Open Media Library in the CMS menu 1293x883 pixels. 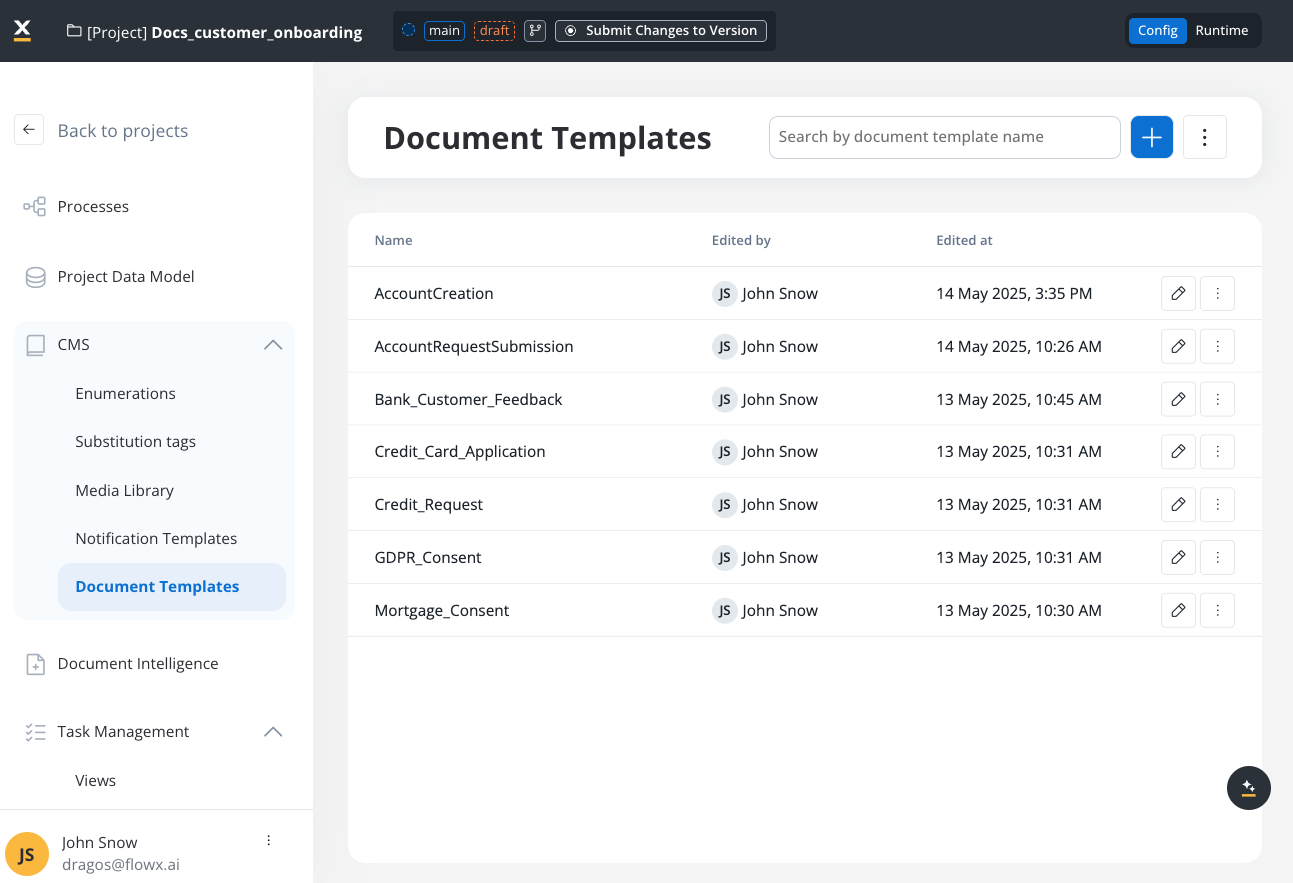click(x=125, y=491)
